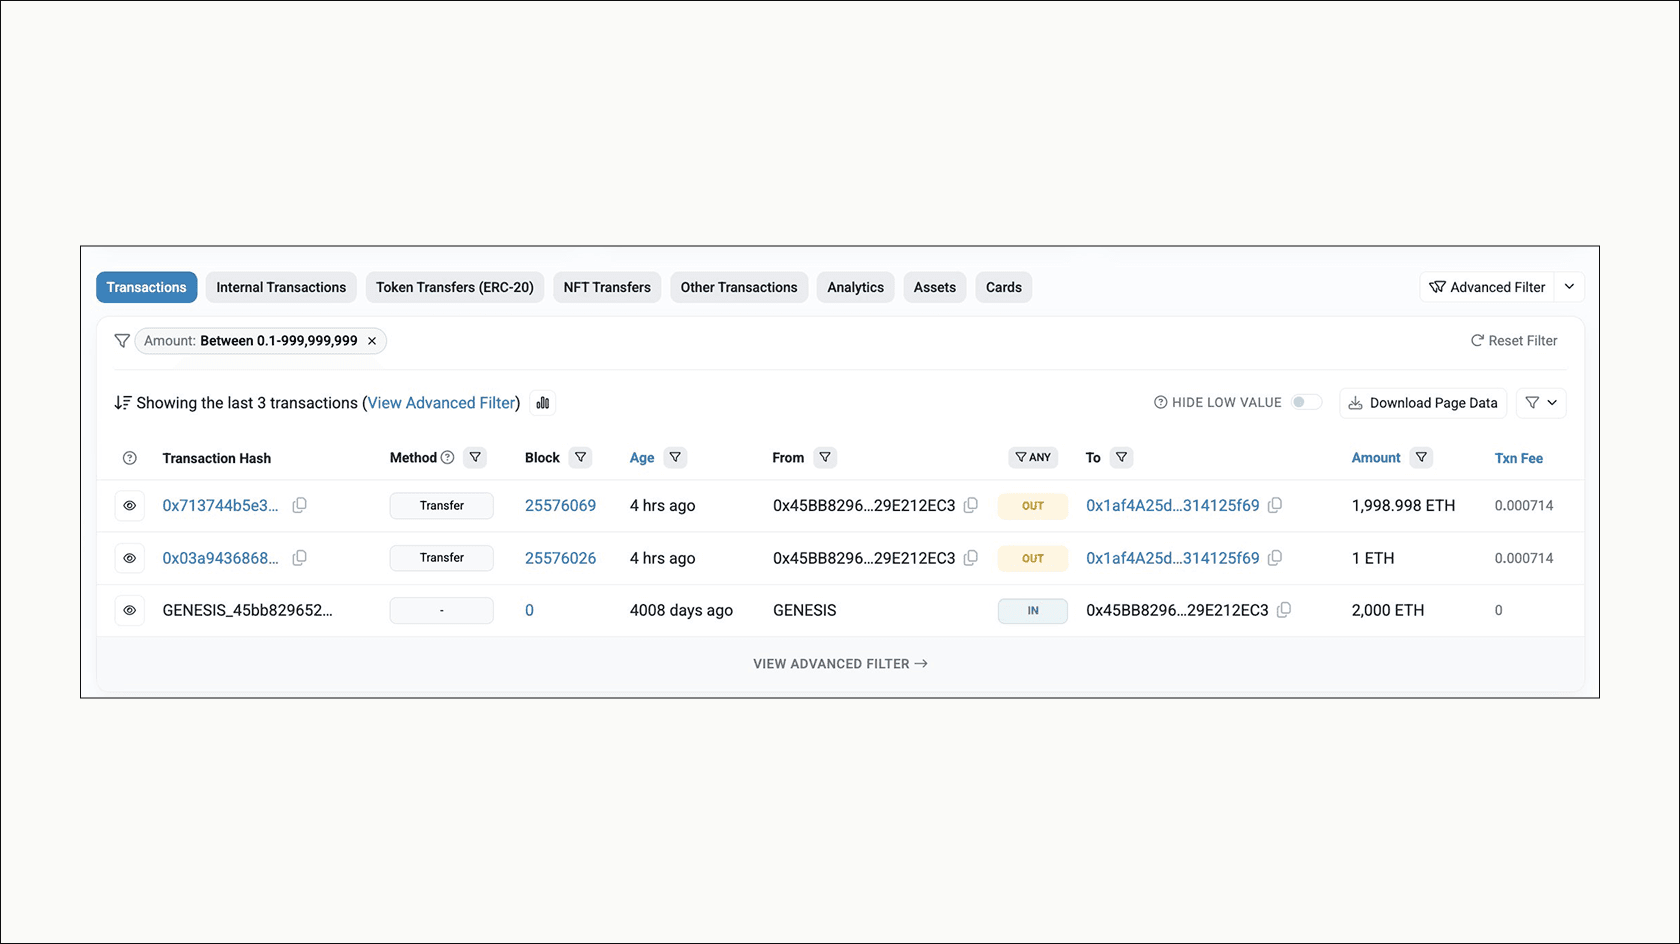Image resolution: width=1680 pixels, height=944 pixels.
Task: Toggle the Hide Low Value switch
Action: point(1305,402)
